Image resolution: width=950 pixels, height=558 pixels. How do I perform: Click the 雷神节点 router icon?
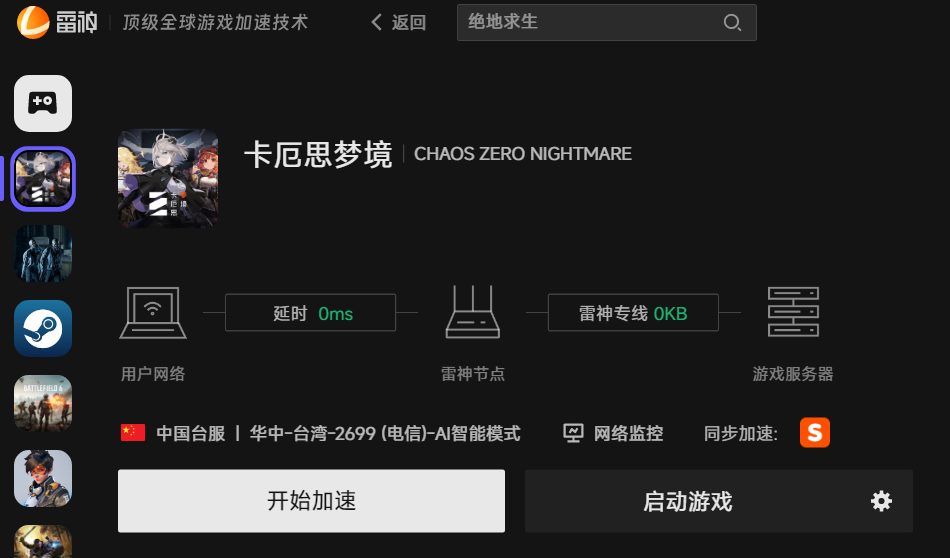coord(473,312)
